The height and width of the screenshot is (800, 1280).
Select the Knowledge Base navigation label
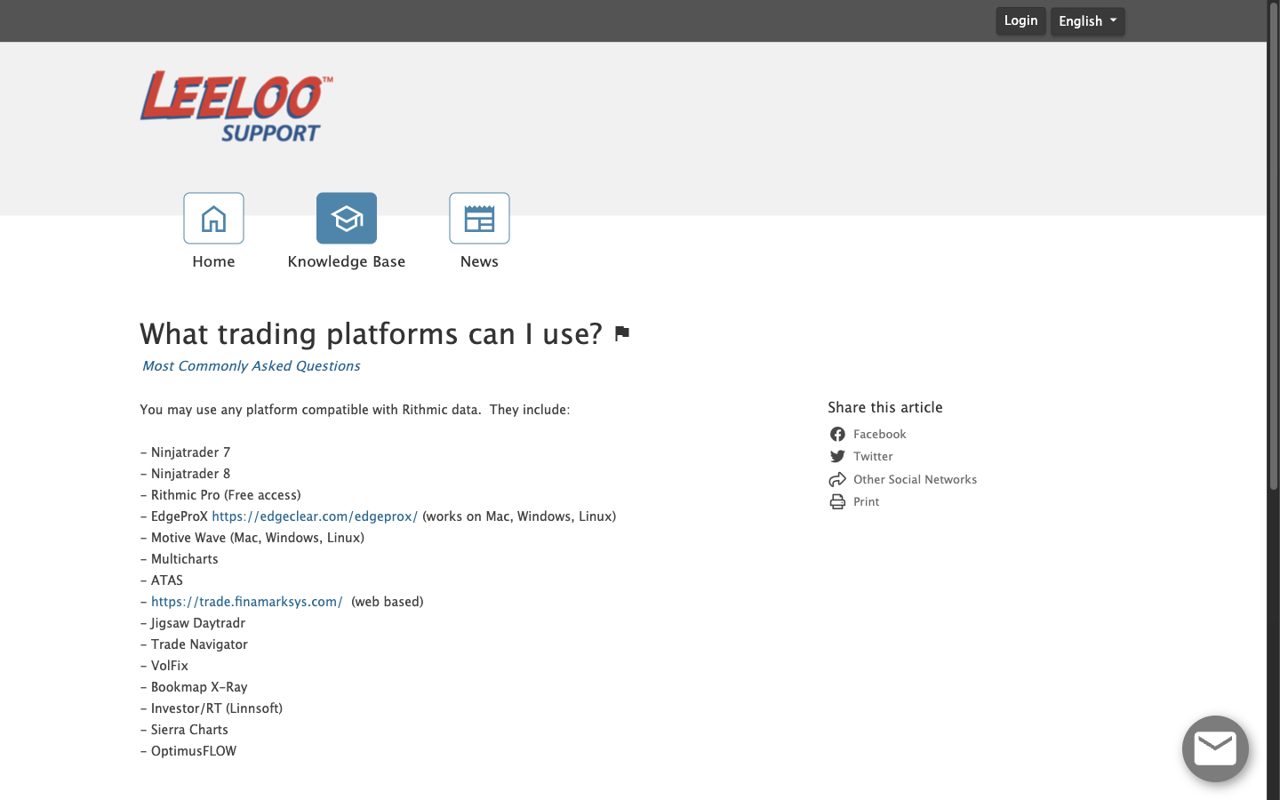pos(347,261)
